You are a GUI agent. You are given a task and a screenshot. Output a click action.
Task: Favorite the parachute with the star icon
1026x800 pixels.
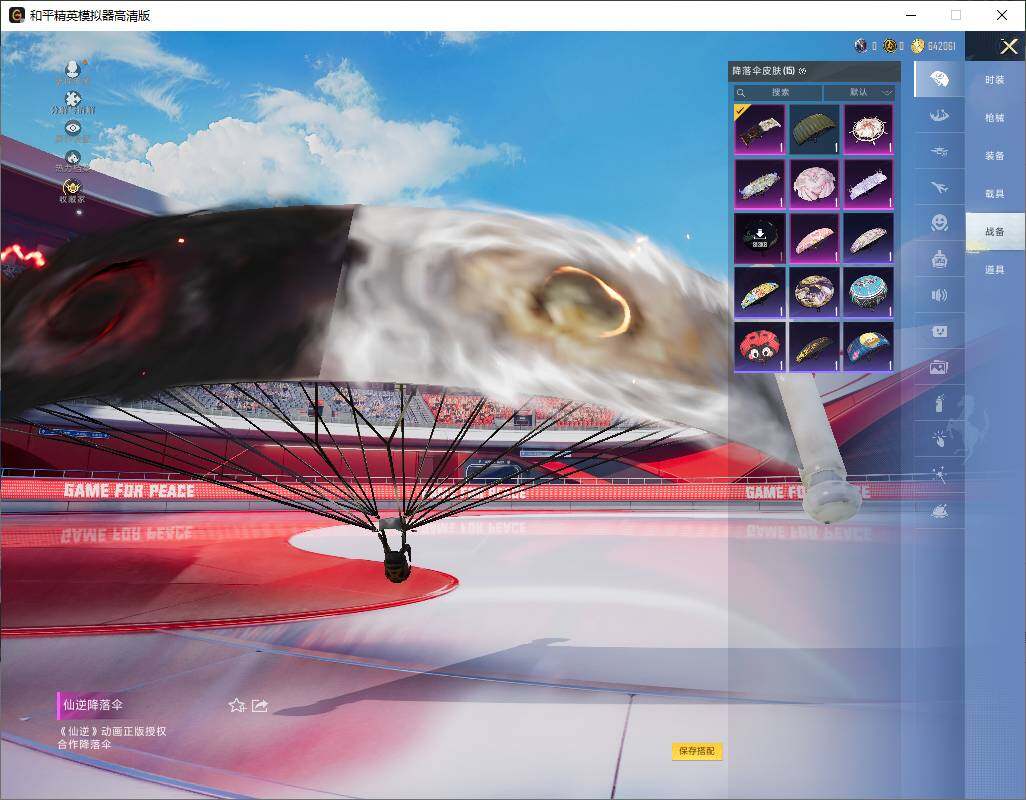(x=236, y=705)
